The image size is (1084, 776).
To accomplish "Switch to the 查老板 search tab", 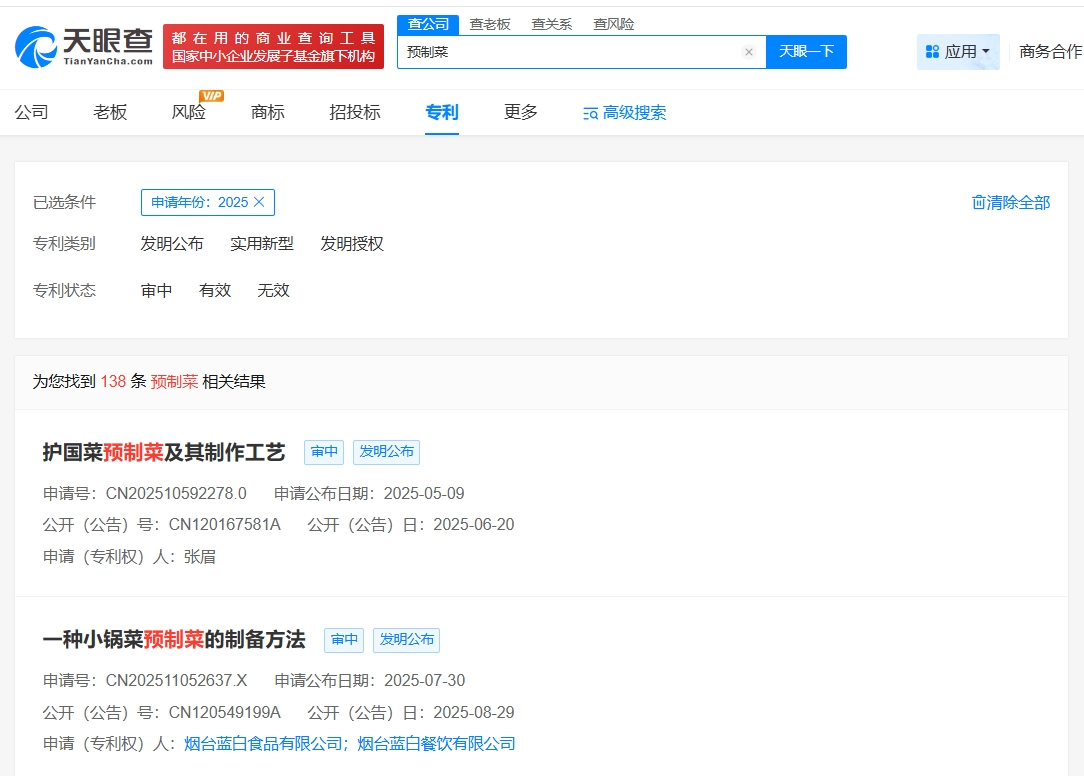I will pyautogui.click(x=490, y=24).
